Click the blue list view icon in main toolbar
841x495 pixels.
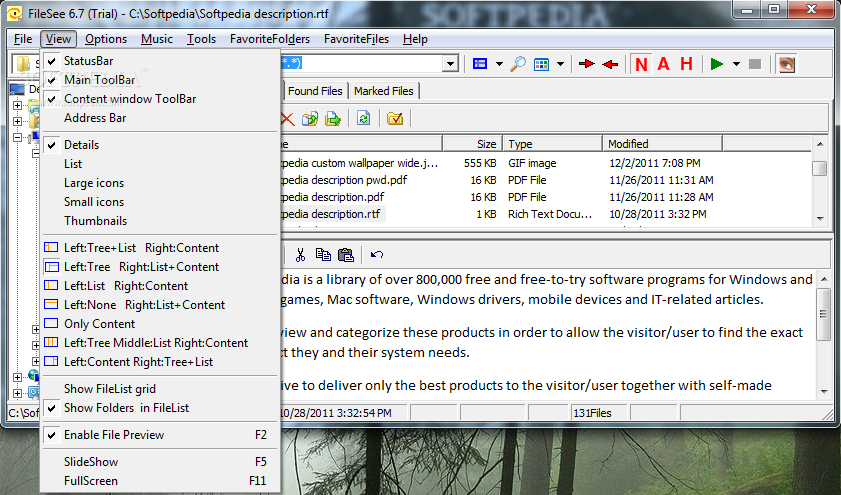[x=479, y=64]
